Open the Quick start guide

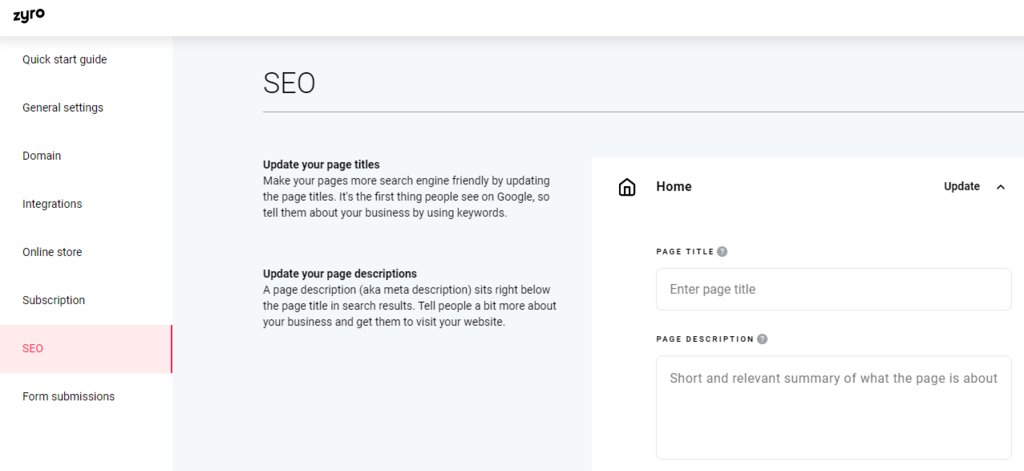(65, 60)
